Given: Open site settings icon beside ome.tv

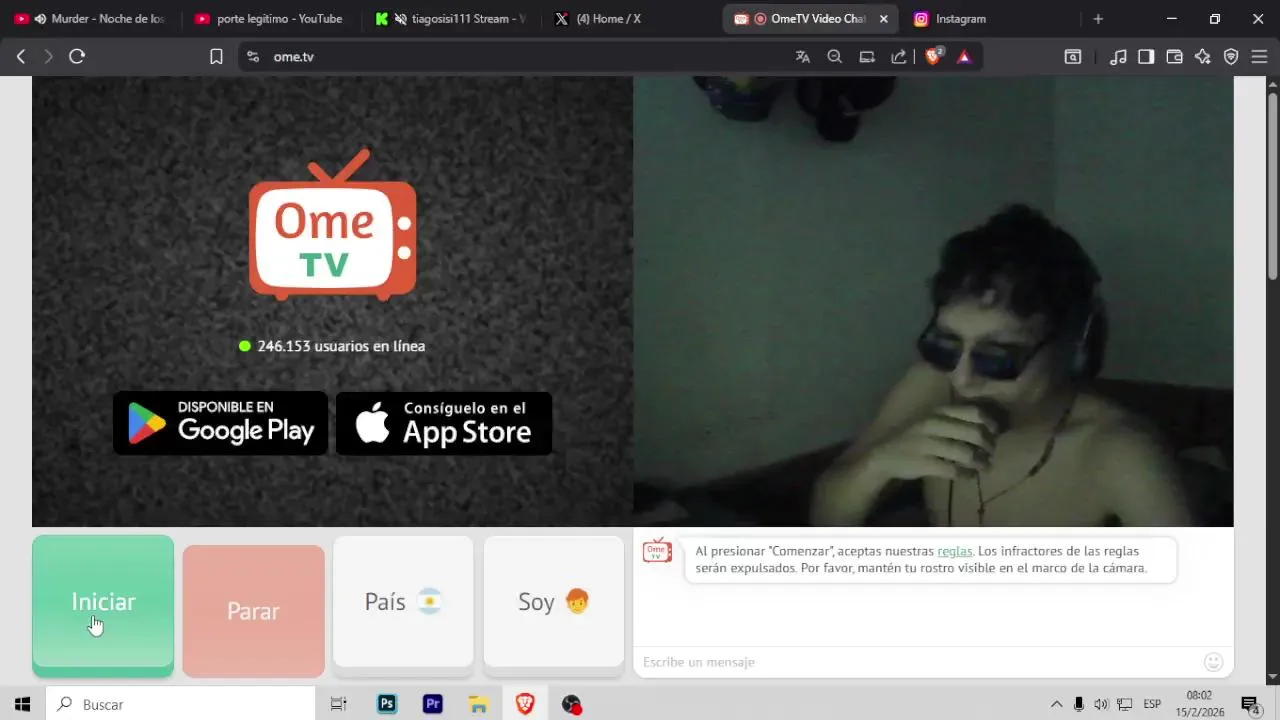Looking at the screenshot, I should (253, 57).
